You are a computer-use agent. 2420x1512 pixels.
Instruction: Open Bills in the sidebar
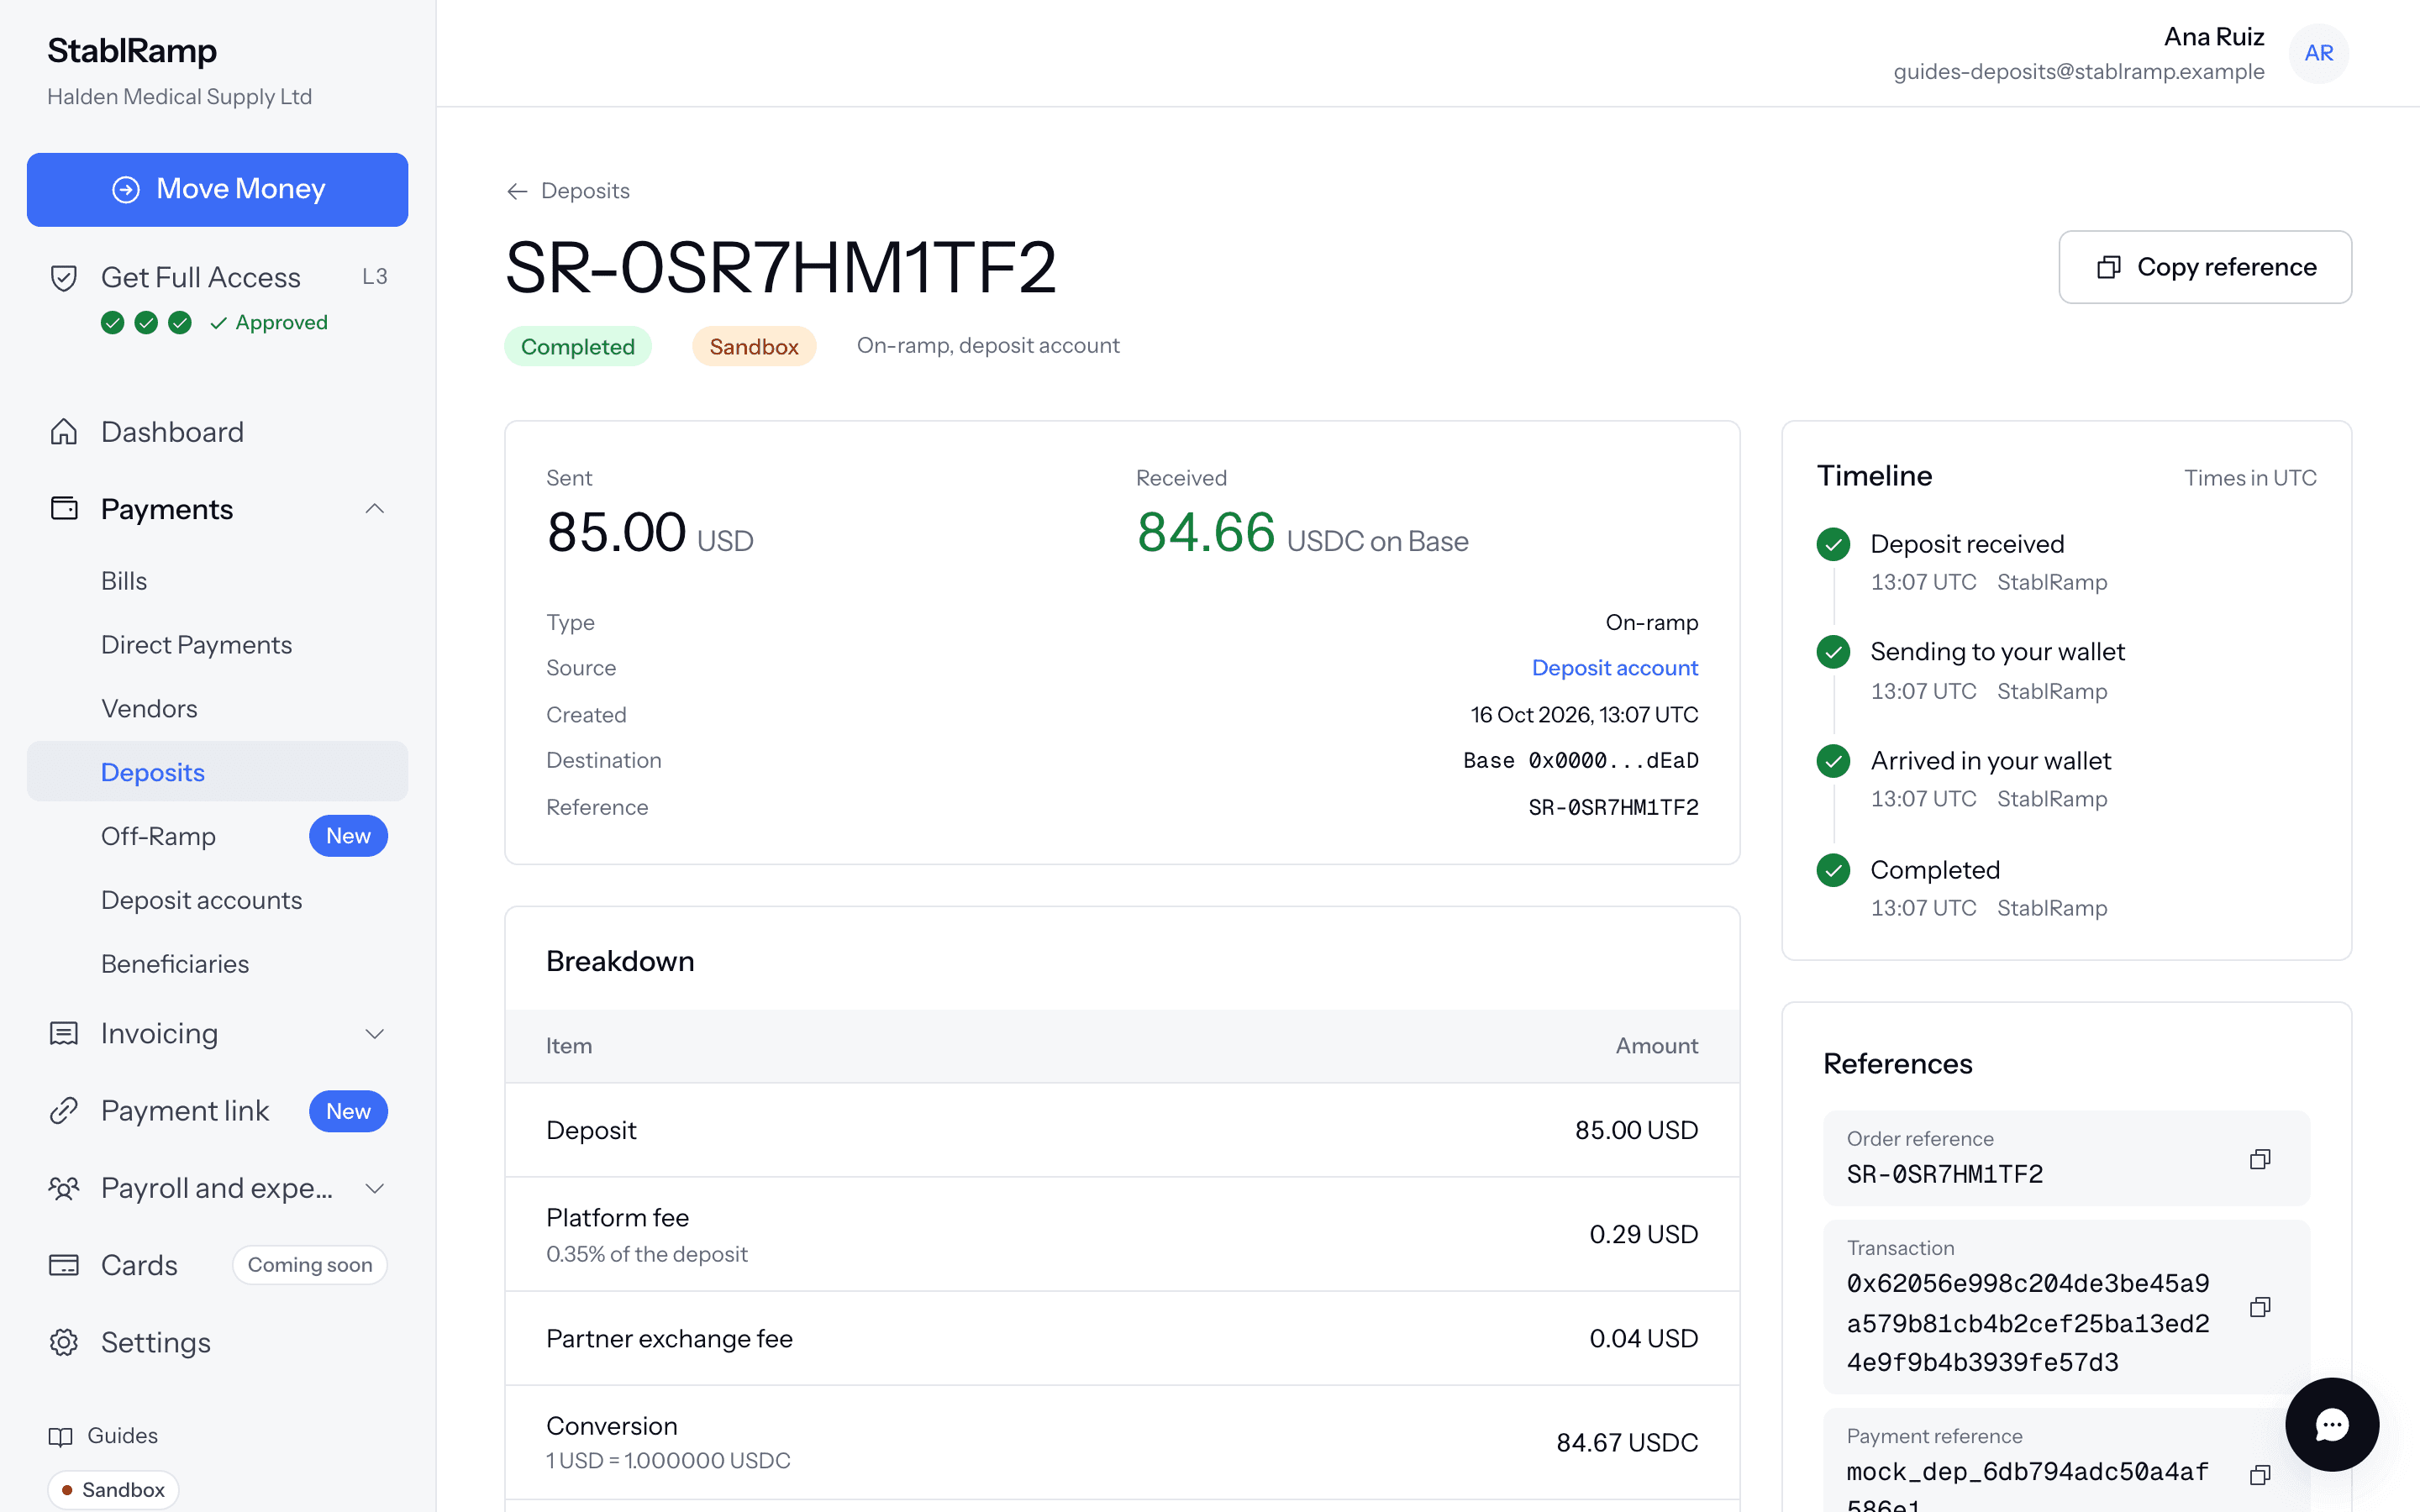click(124, 581)
